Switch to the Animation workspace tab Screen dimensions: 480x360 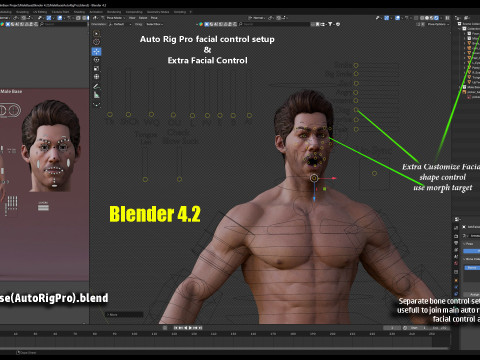point(96,12)
